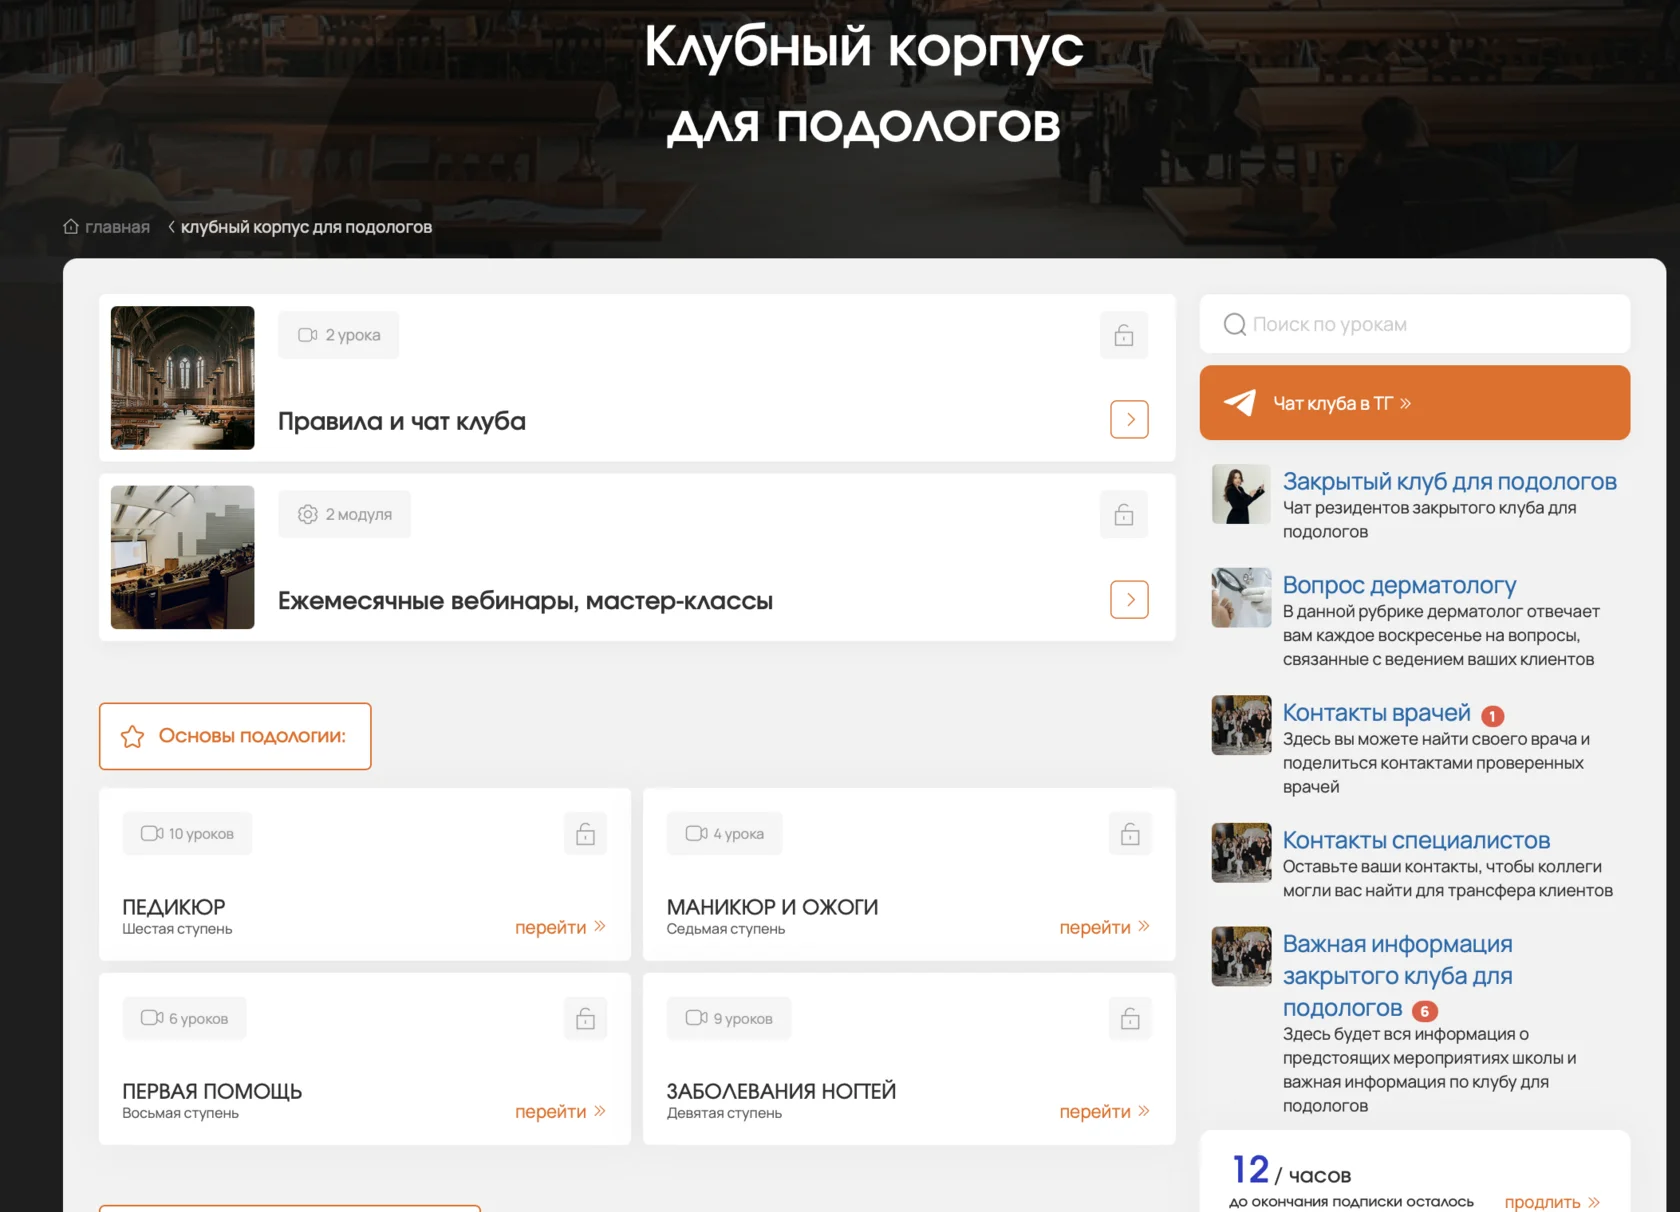Click перейти link on ПЕДИКЮР card
Screen dimensions: 1680x1212
[x=560, y=927]
